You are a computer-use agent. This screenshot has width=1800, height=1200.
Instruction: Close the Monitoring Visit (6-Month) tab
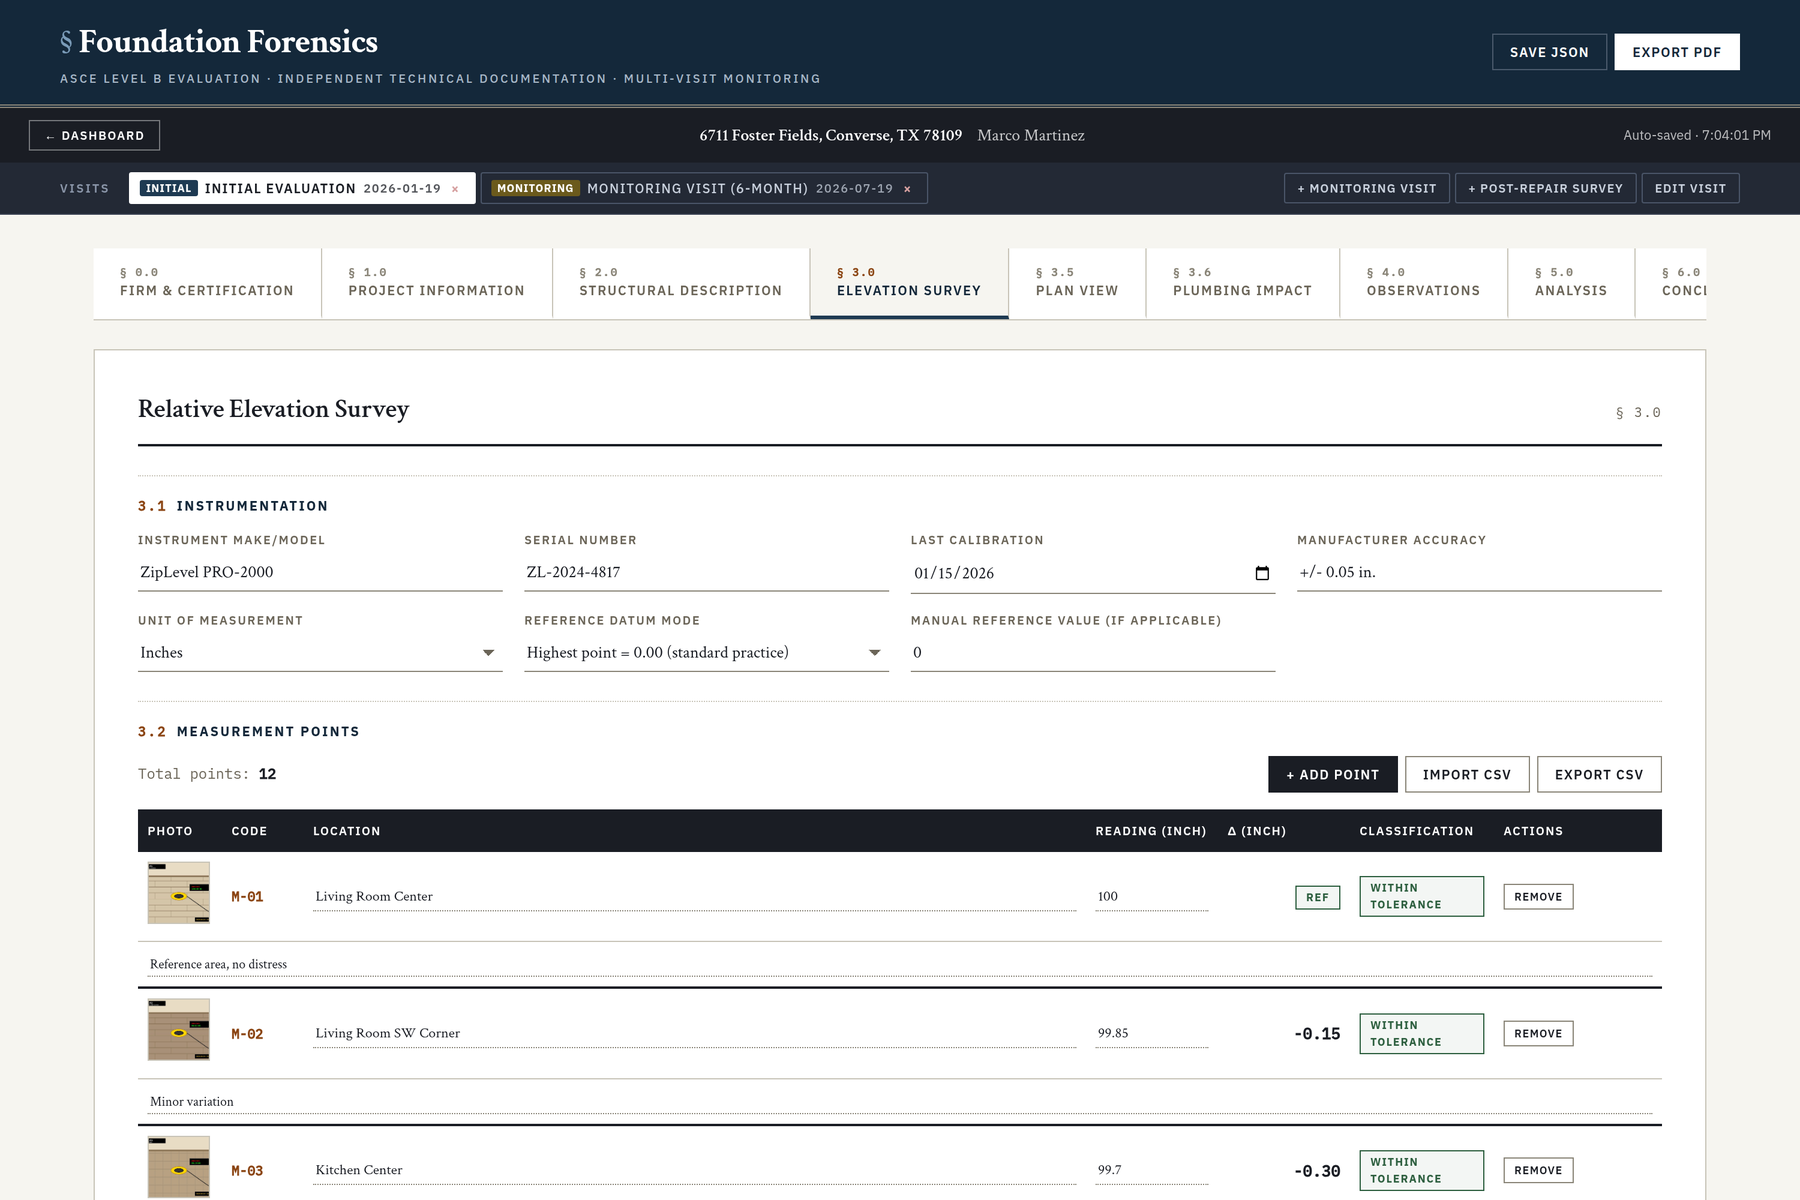[x=907, y=189]
